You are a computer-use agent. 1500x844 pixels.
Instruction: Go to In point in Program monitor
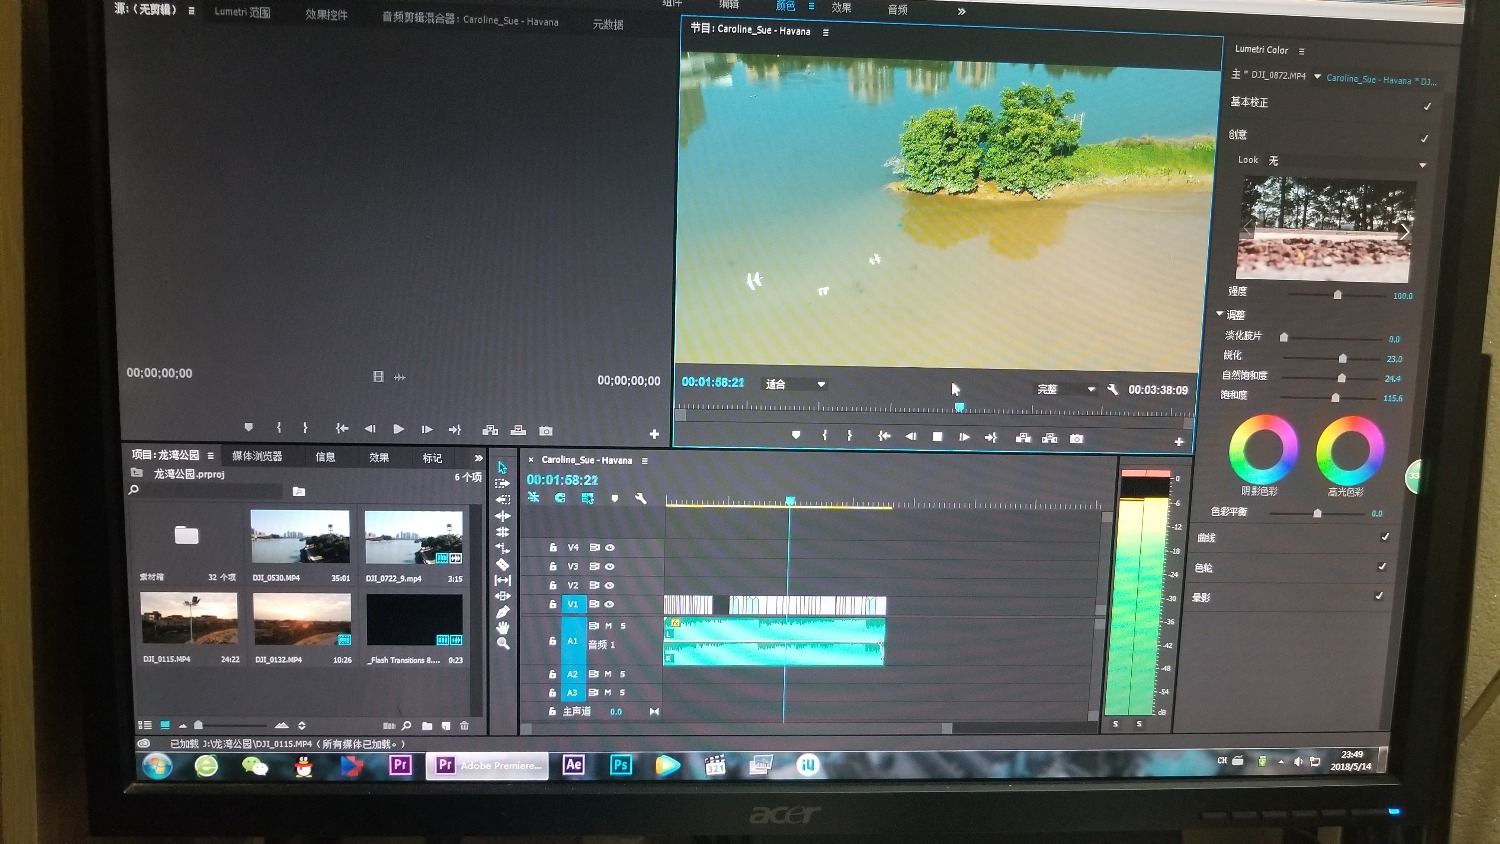coord(884,436)
